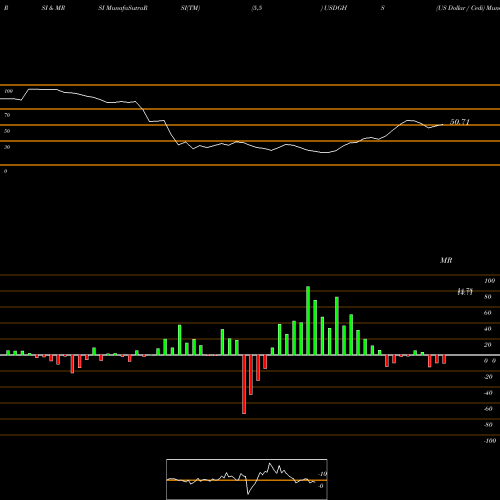Click the SI & MR header text

[53, 8]
